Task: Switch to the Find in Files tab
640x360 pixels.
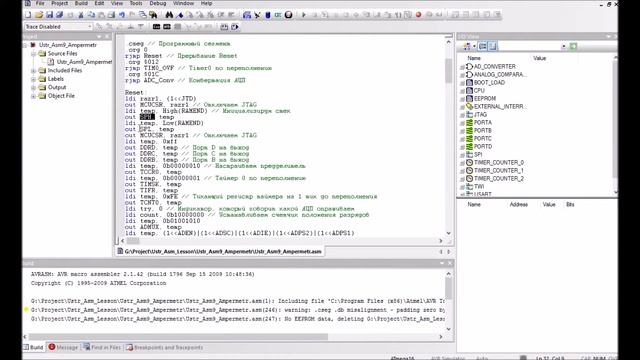Action: tap(102, 347)
